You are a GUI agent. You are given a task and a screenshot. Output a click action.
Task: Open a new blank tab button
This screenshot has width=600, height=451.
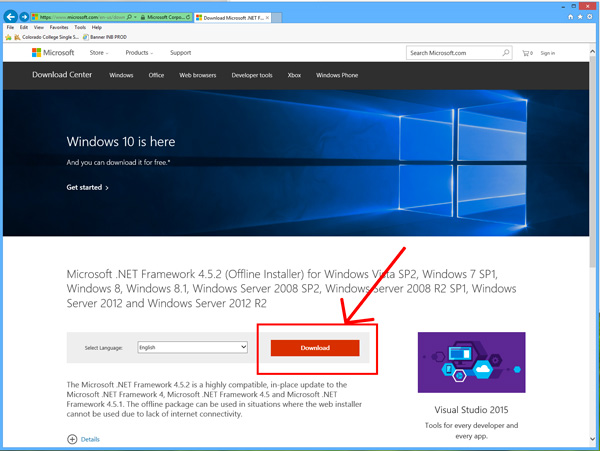[x=277, y=18]
